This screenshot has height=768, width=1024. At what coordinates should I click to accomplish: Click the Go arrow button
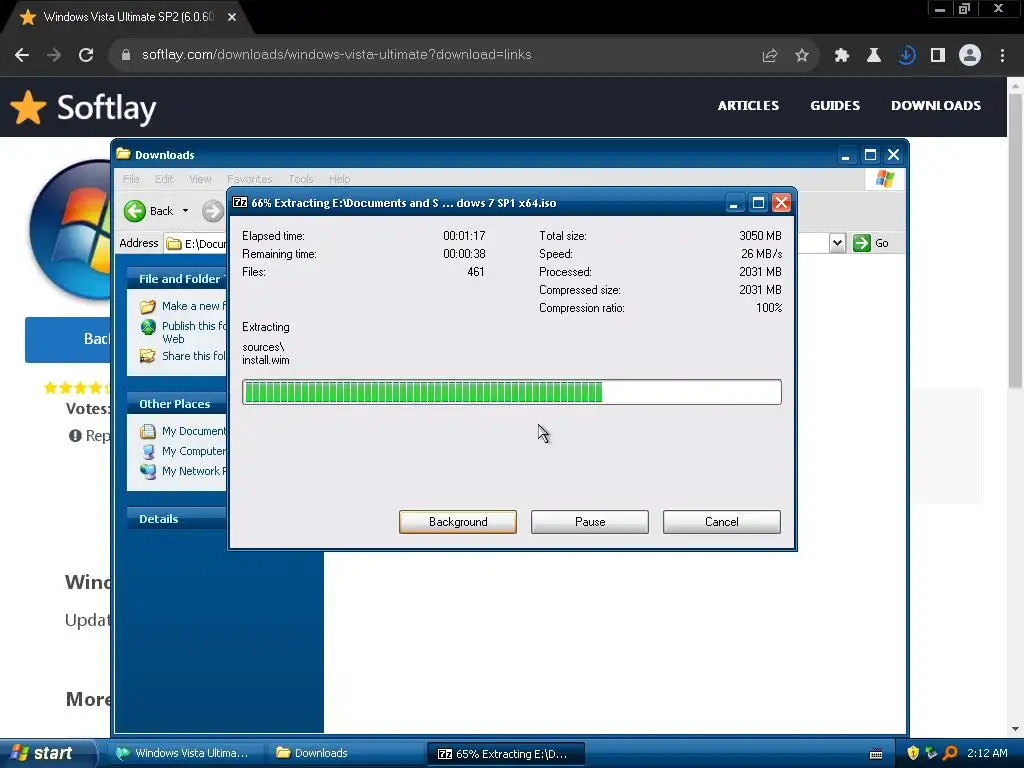click(862, 243)
